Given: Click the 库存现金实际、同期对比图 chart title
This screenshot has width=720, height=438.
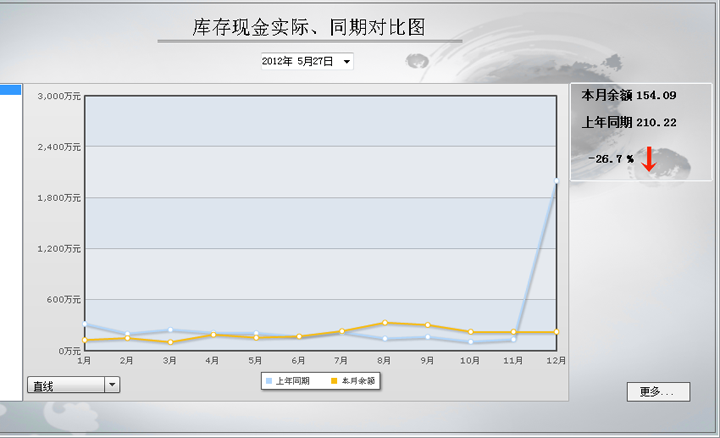Looking at the screenshot, I should tap(309, 27).
